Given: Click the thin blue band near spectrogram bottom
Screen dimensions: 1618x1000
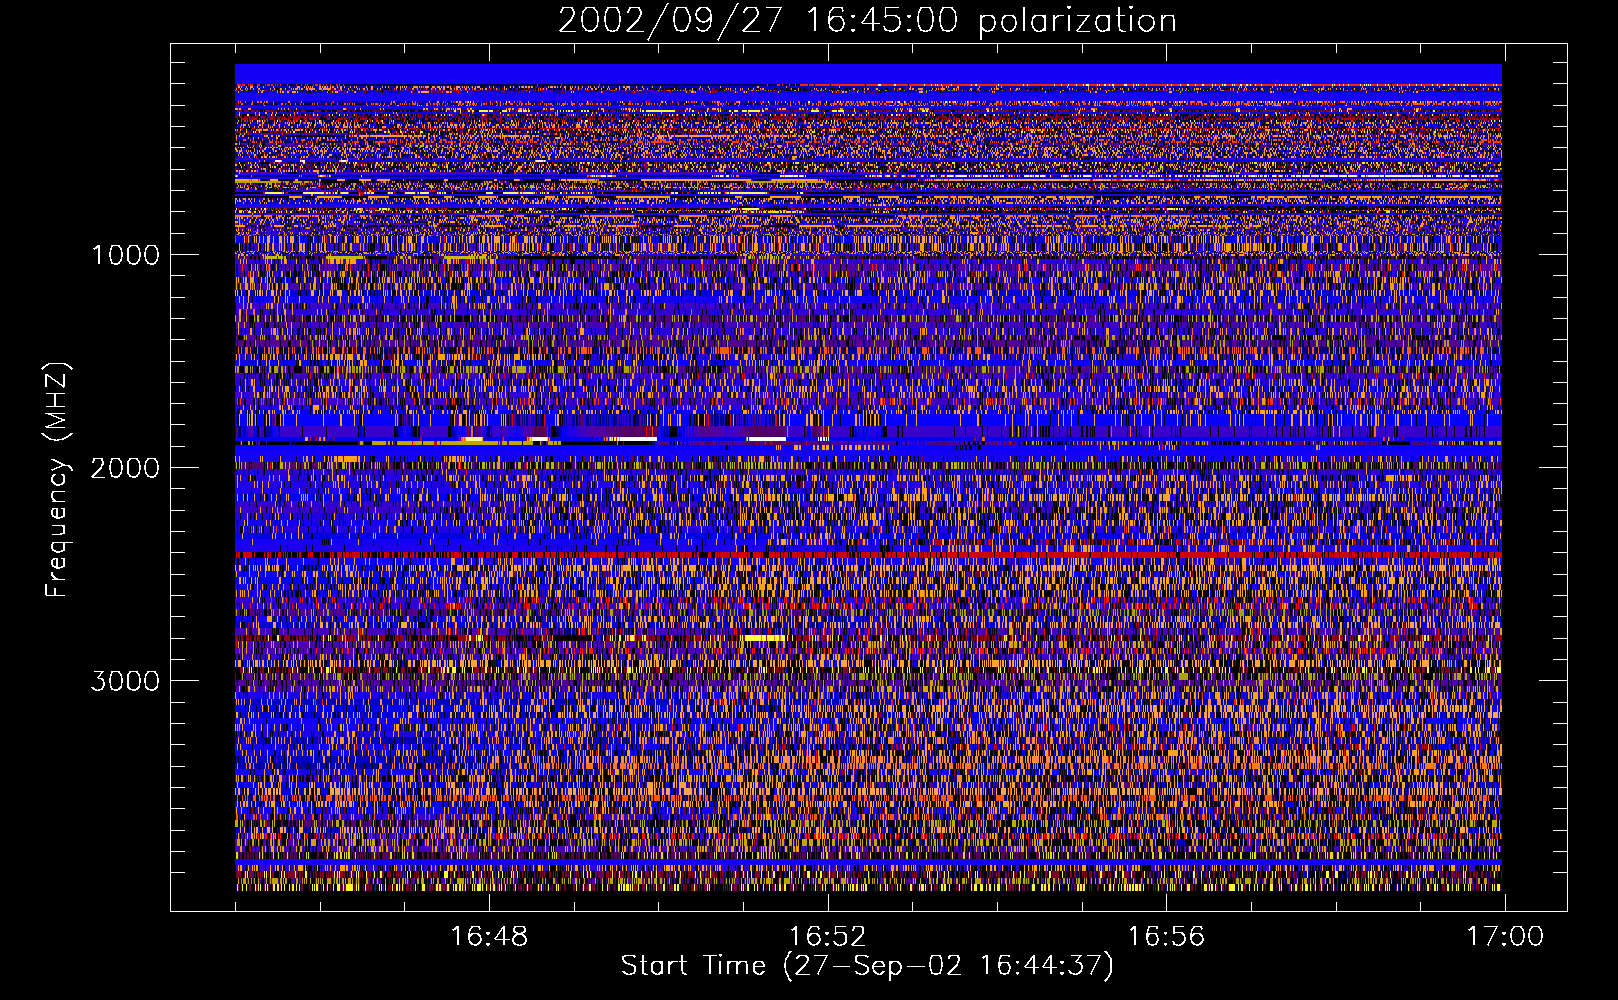Looking at the screenshot, I should tap(868, 861).
